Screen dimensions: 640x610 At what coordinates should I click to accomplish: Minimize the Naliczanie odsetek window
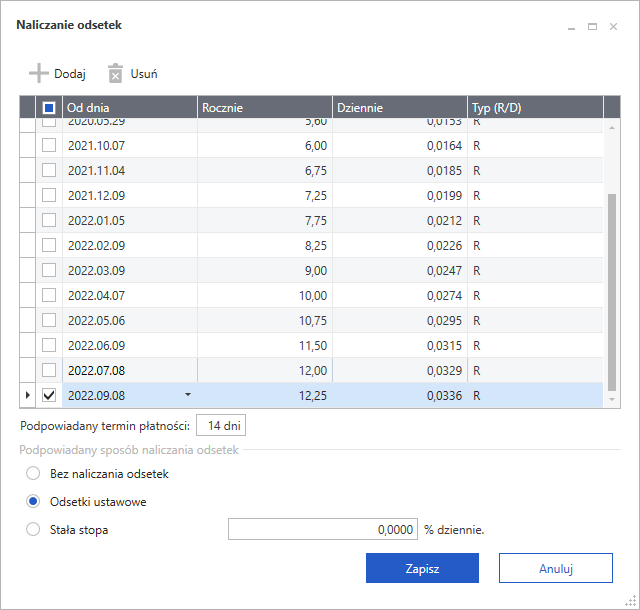tap(571, 27)
